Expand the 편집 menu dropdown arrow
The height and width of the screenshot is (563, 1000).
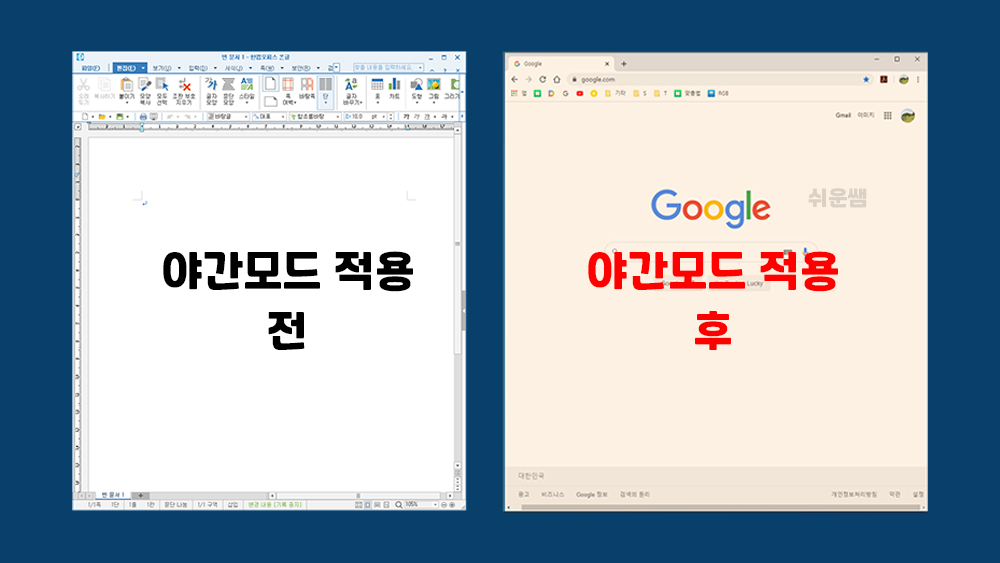click(143, 68)
